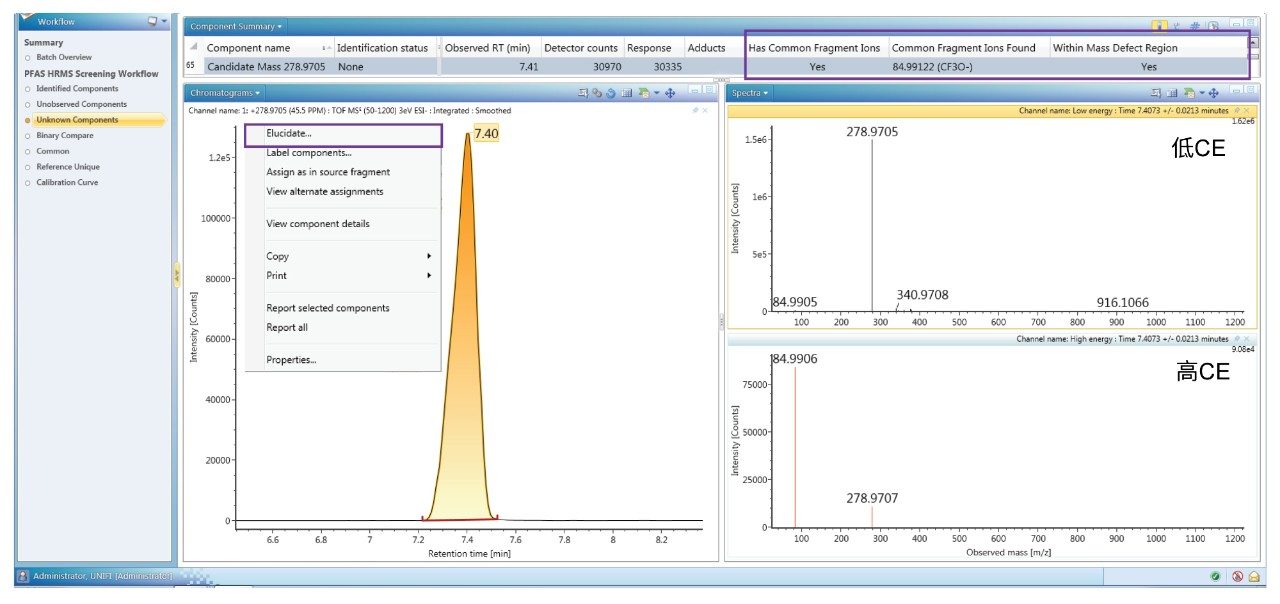Click the first toolbar icon in Chromatograms panel
Image resolution: width=1280 pixels, height=604 pixels.
point(583,92)
